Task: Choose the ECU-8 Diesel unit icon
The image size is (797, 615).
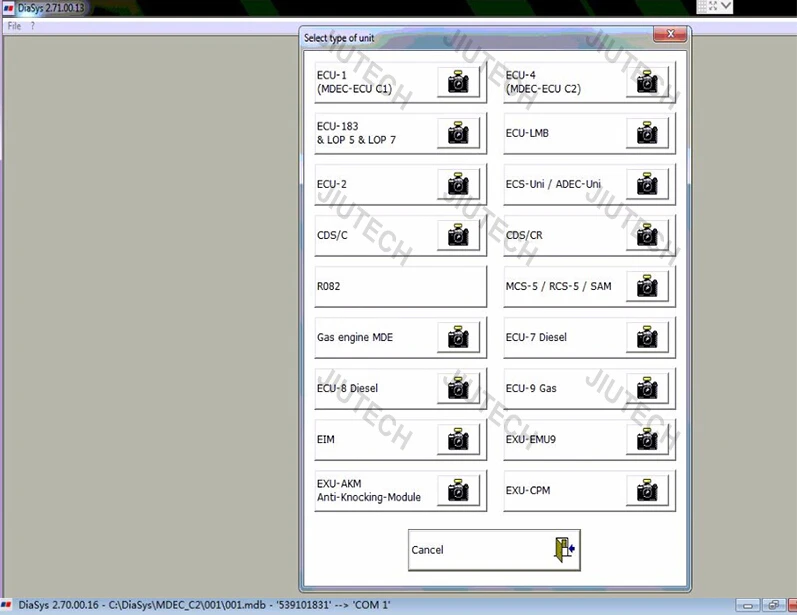Action: [458, 389]
